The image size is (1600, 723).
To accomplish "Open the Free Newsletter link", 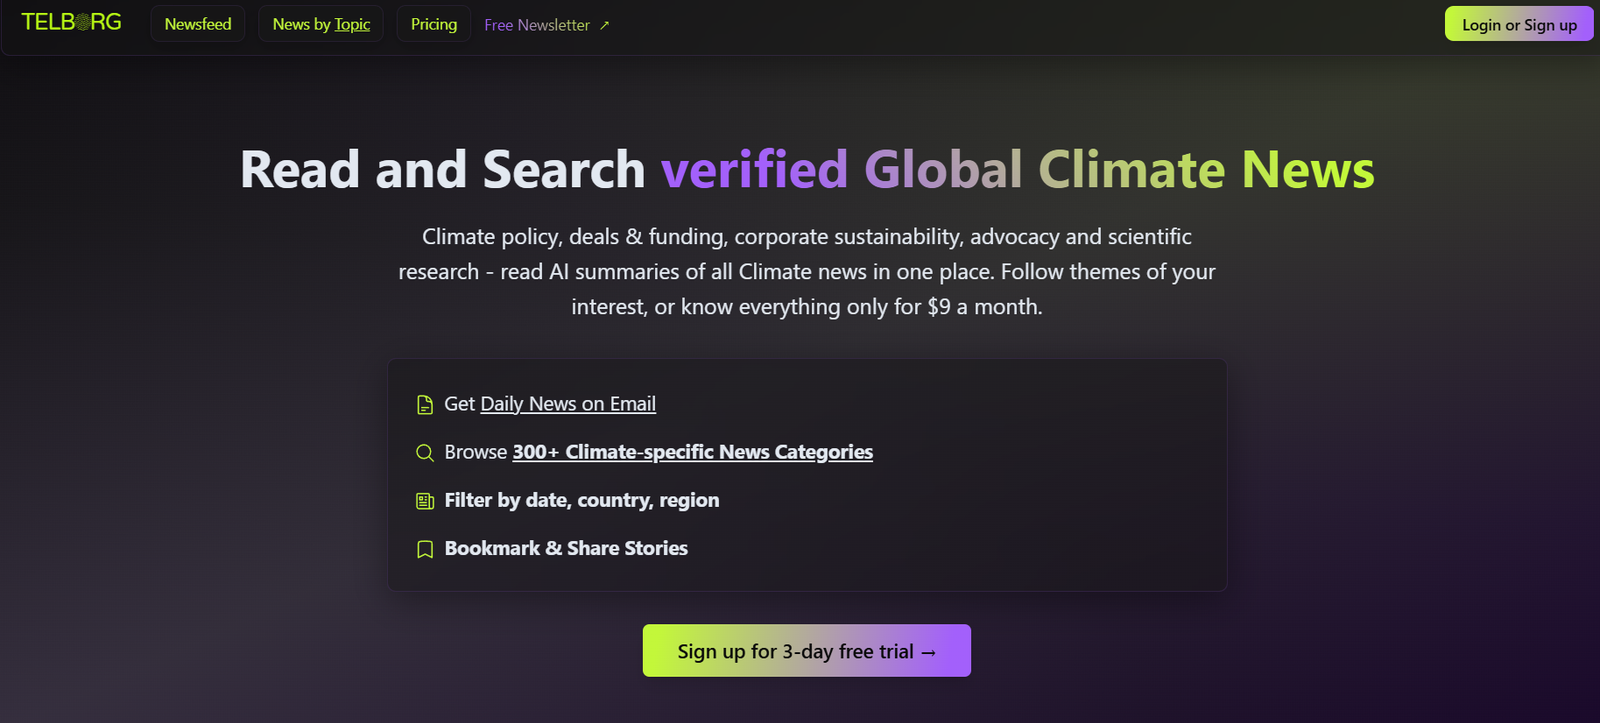I will (x=537, y=25).
